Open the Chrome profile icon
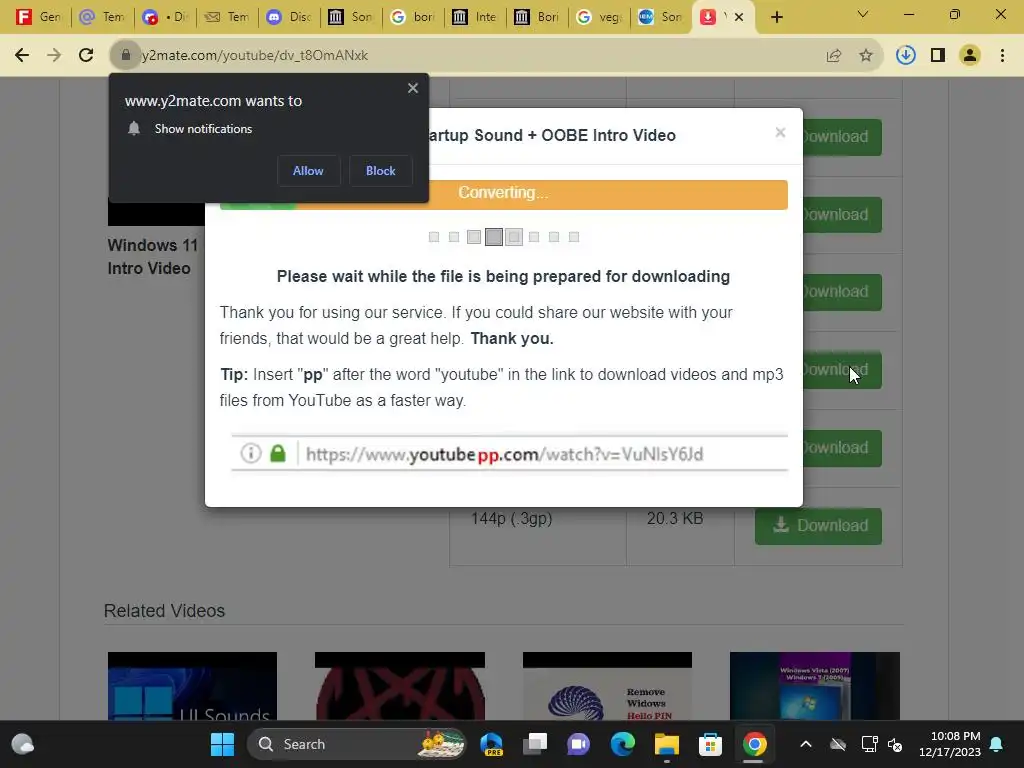1024x768 pixels. click(x=970, y=56)
